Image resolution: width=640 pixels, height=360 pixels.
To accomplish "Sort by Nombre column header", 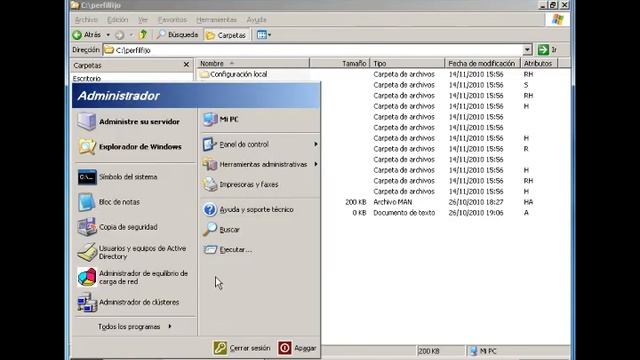I will point(253,63).
